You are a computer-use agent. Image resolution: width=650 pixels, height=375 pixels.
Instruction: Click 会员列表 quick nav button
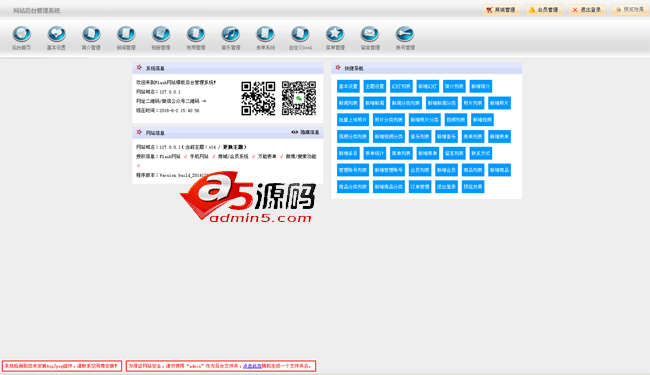click(x=420, y=170)
